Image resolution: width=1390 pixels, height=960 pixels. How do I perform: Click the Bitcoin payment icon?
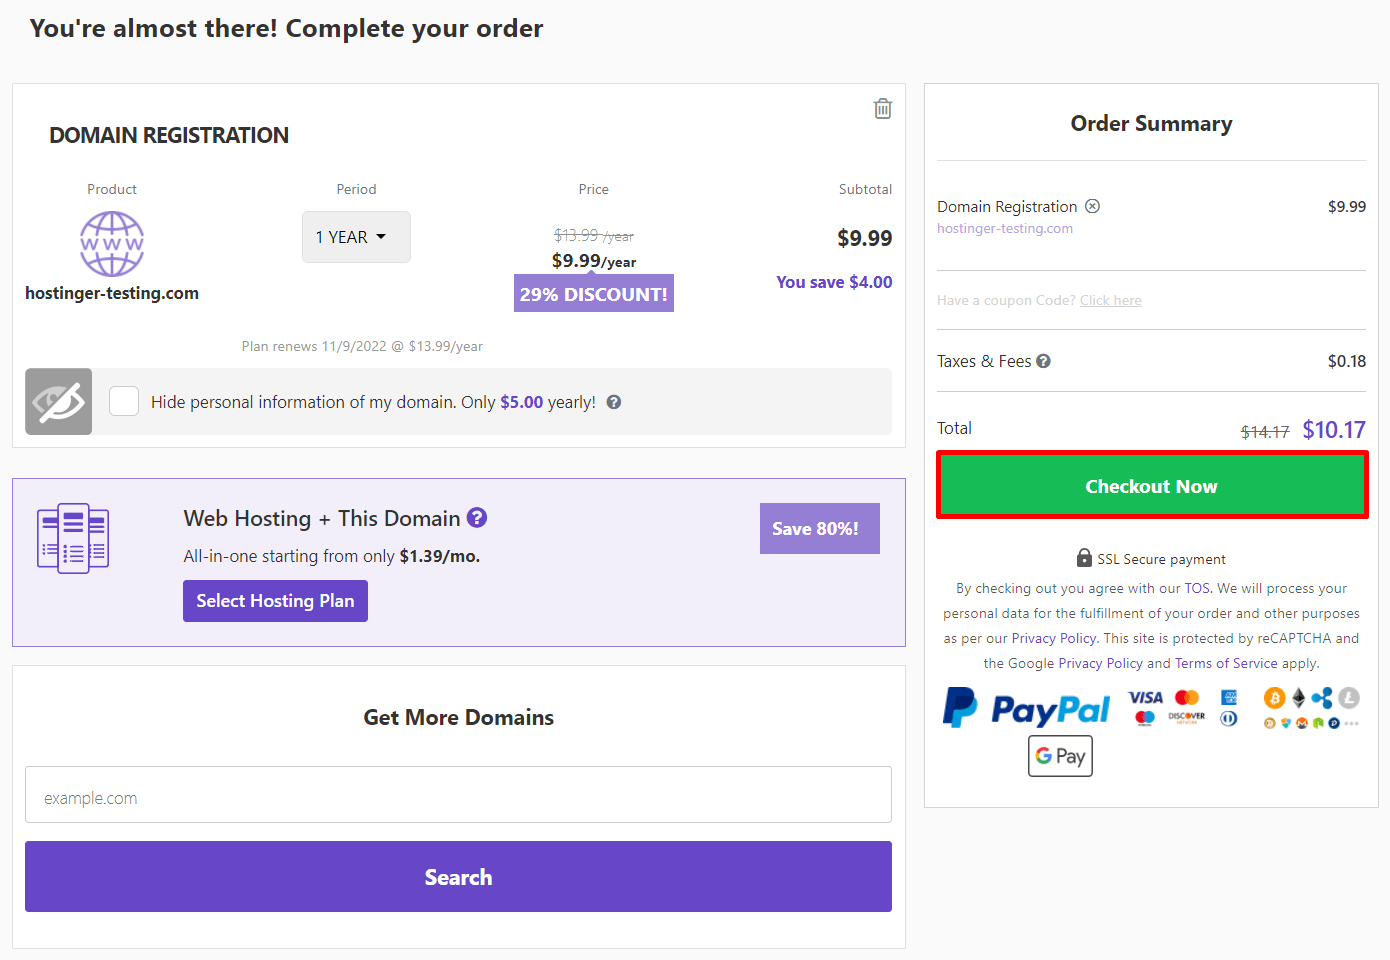(1275, 698)
